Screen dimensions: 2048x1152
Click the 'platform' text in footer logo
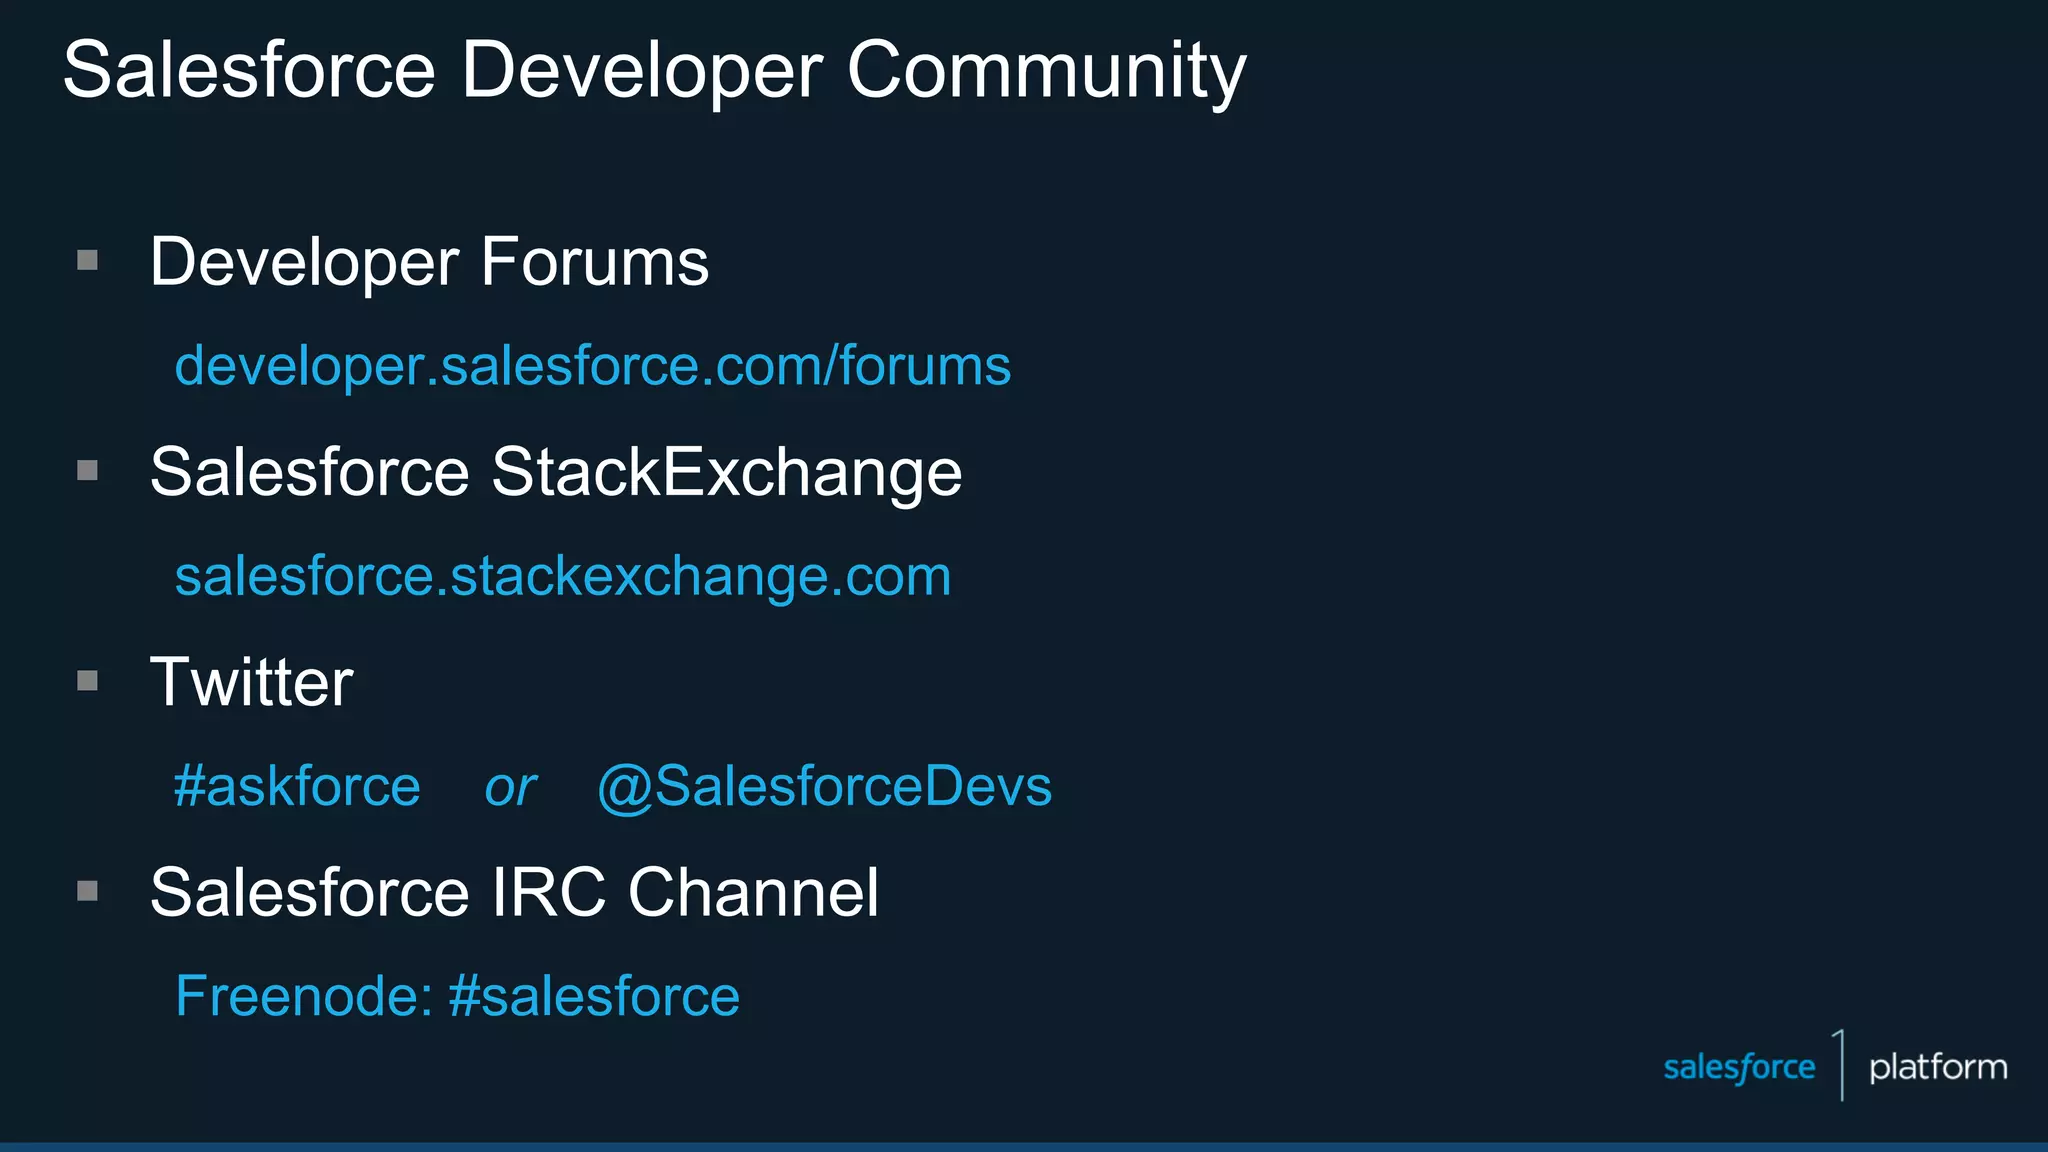click(1938, 1067)
